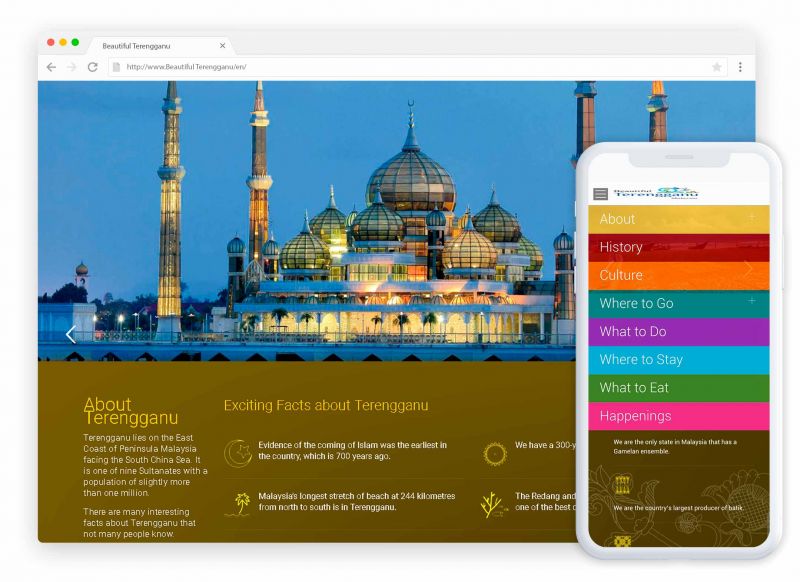Open the mobile hamburger menu
Image resolution: width=800 pixels, height=582 pixels.
600,194
